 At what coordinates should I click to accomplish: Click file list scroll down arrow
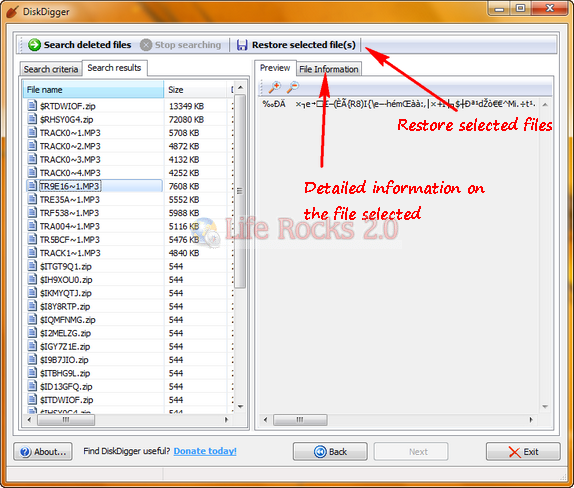click(x=240, y=406)
